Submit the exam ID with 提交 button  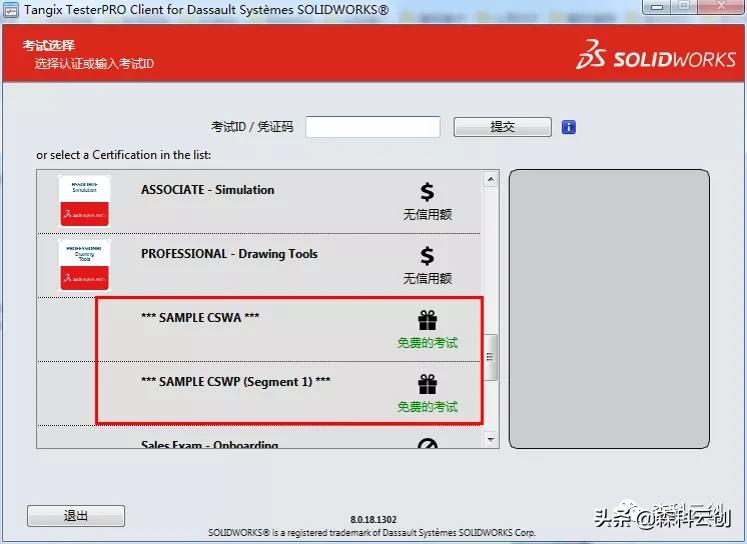coord(503,127)
